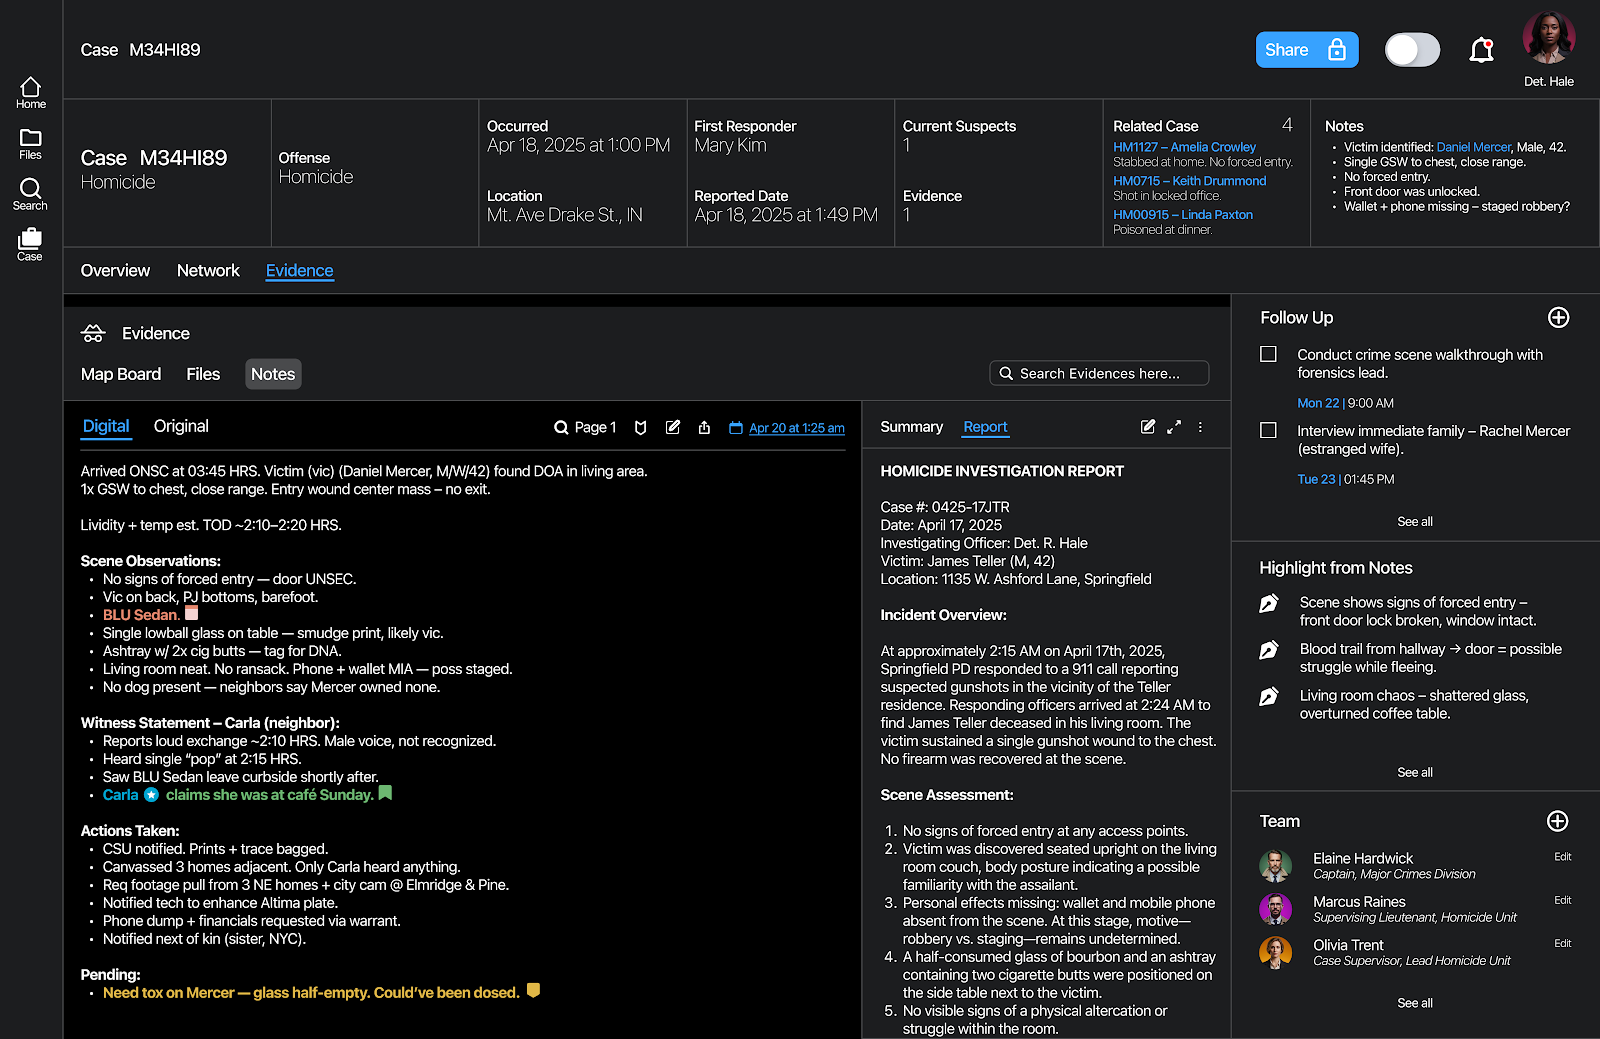Switch to the Network tab
The height and width of the screenshot is (1039, 1600).
pos(208,271)
